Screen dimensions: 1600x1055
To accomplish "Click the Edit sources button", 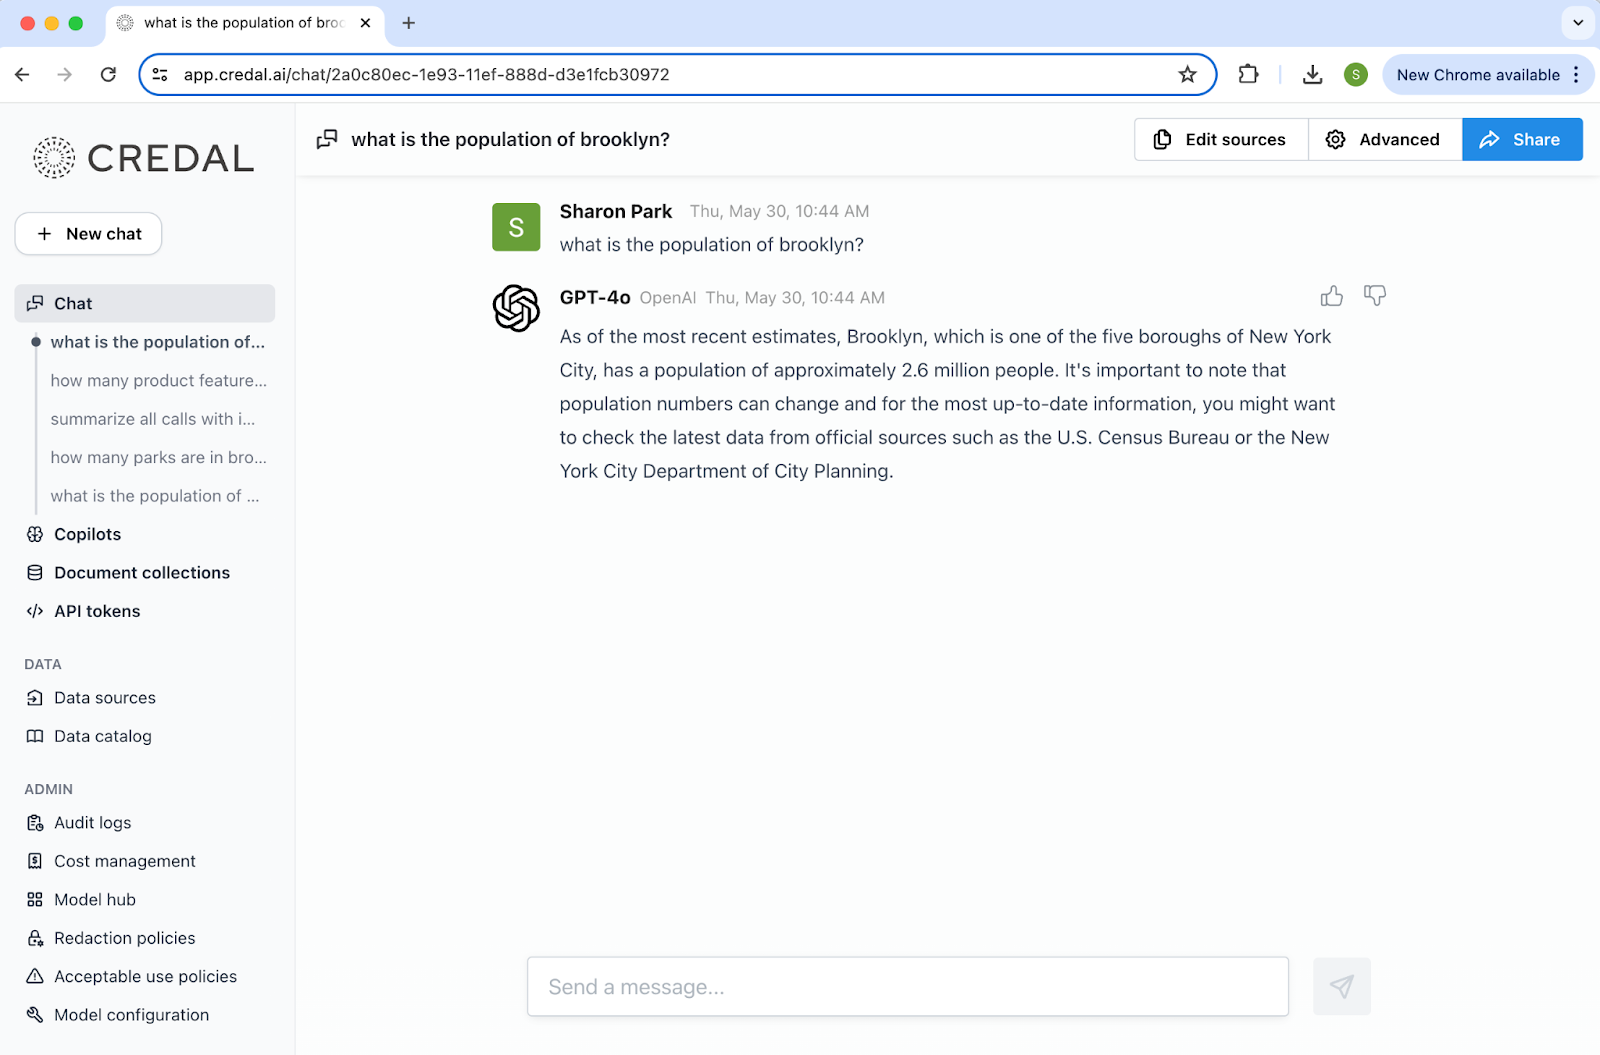I will click(x=1220, y=140).
